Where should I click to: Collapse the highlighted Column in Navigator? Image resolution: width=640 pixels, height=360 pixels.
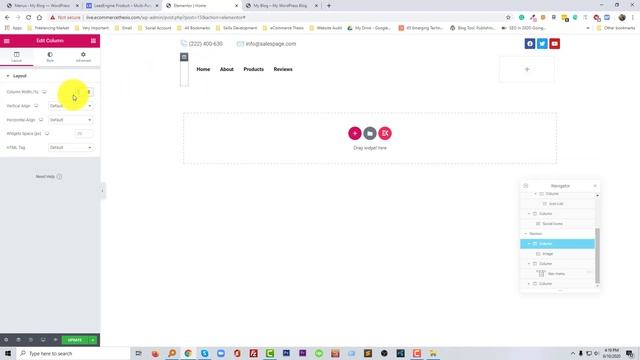click(529, 244)
